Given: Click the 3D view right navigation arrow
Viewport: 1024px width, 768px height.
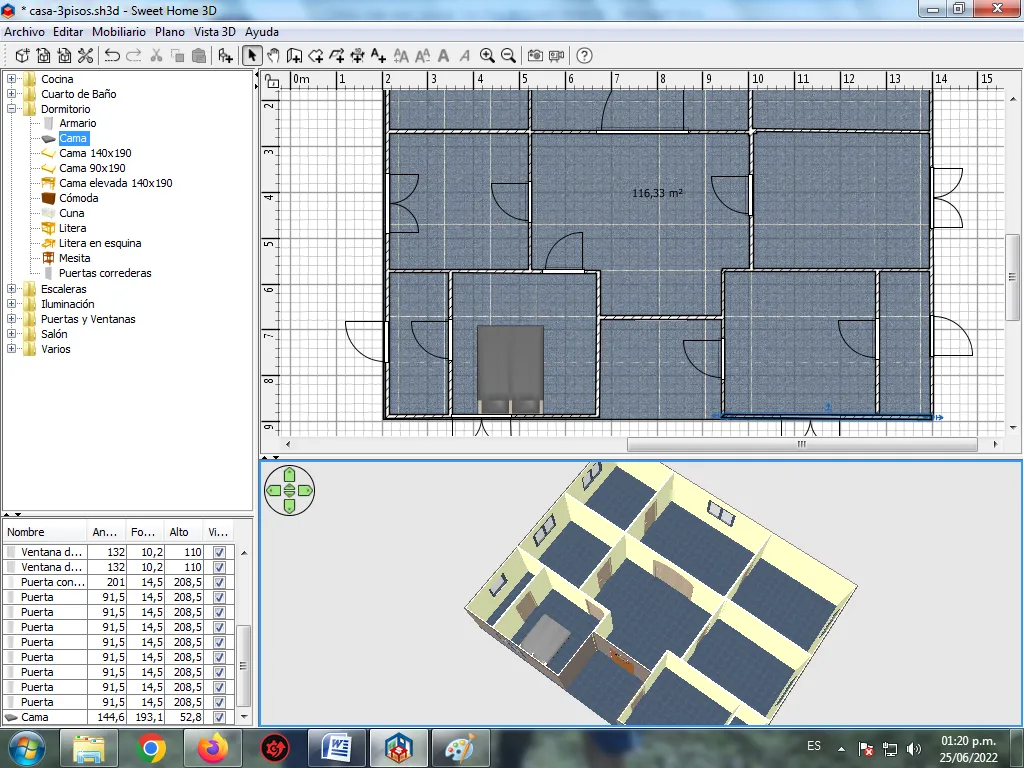Looking at the screenshot, I should [x=305, y=490].
